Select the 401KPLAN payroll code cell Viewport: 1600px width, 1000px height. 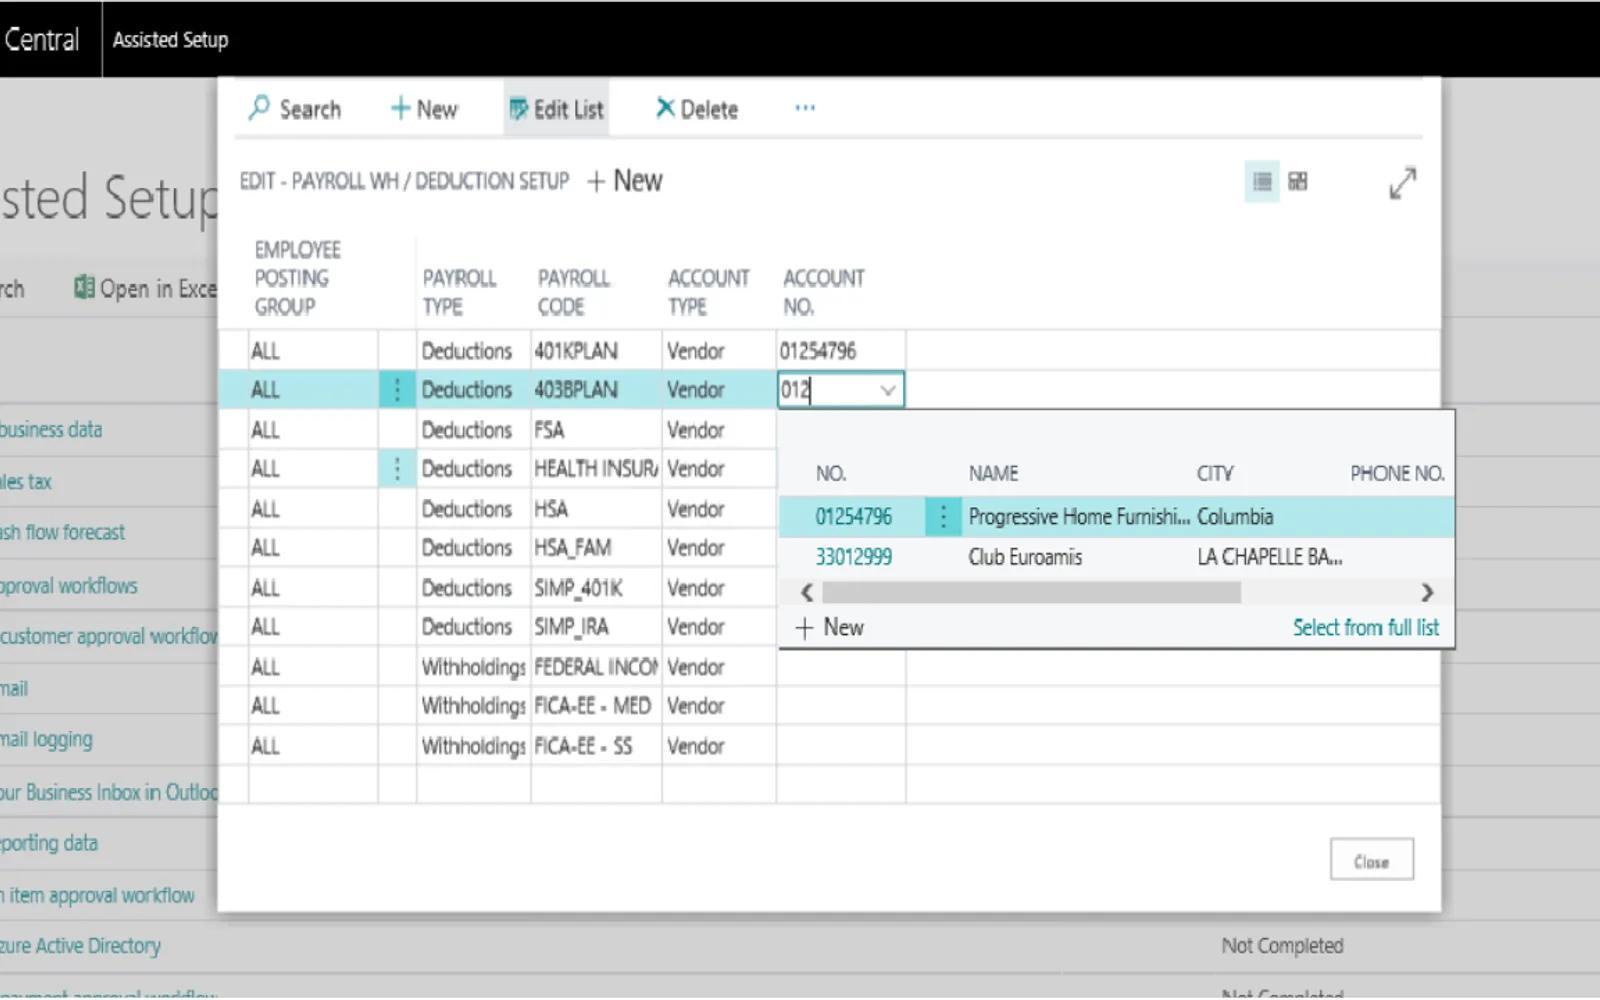pyautogui.click(x=596, y=351)
